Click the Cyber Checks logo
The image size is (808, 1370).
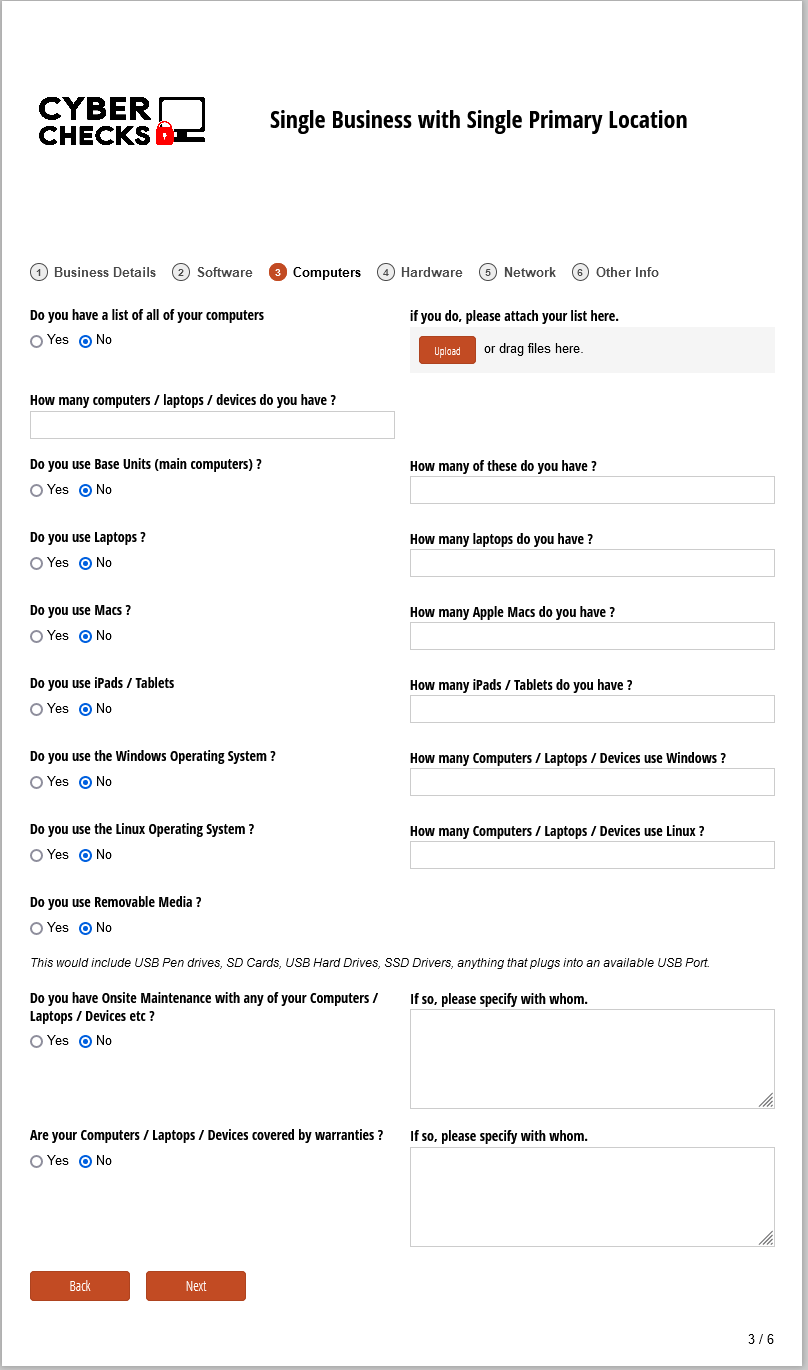(x=122, y=121)
